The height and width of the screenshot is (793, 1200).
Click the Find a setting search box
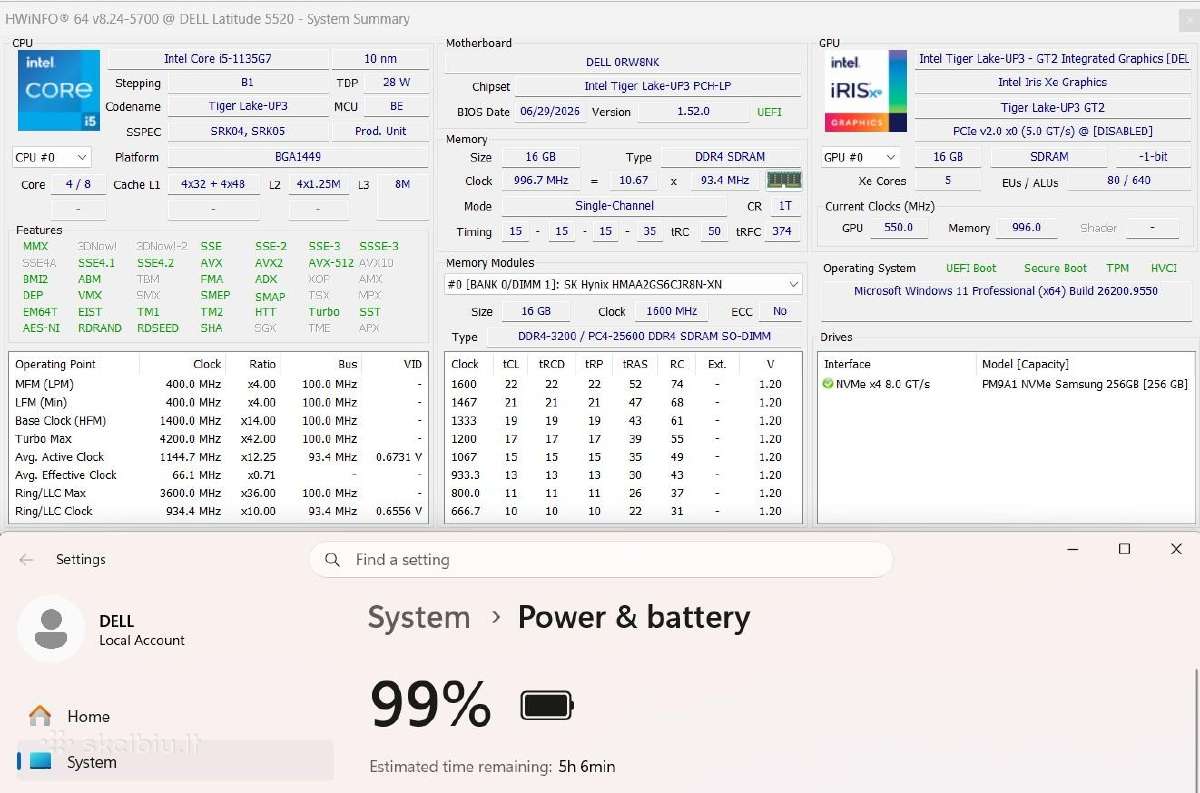pyautogui.click(x=601, y=560)
